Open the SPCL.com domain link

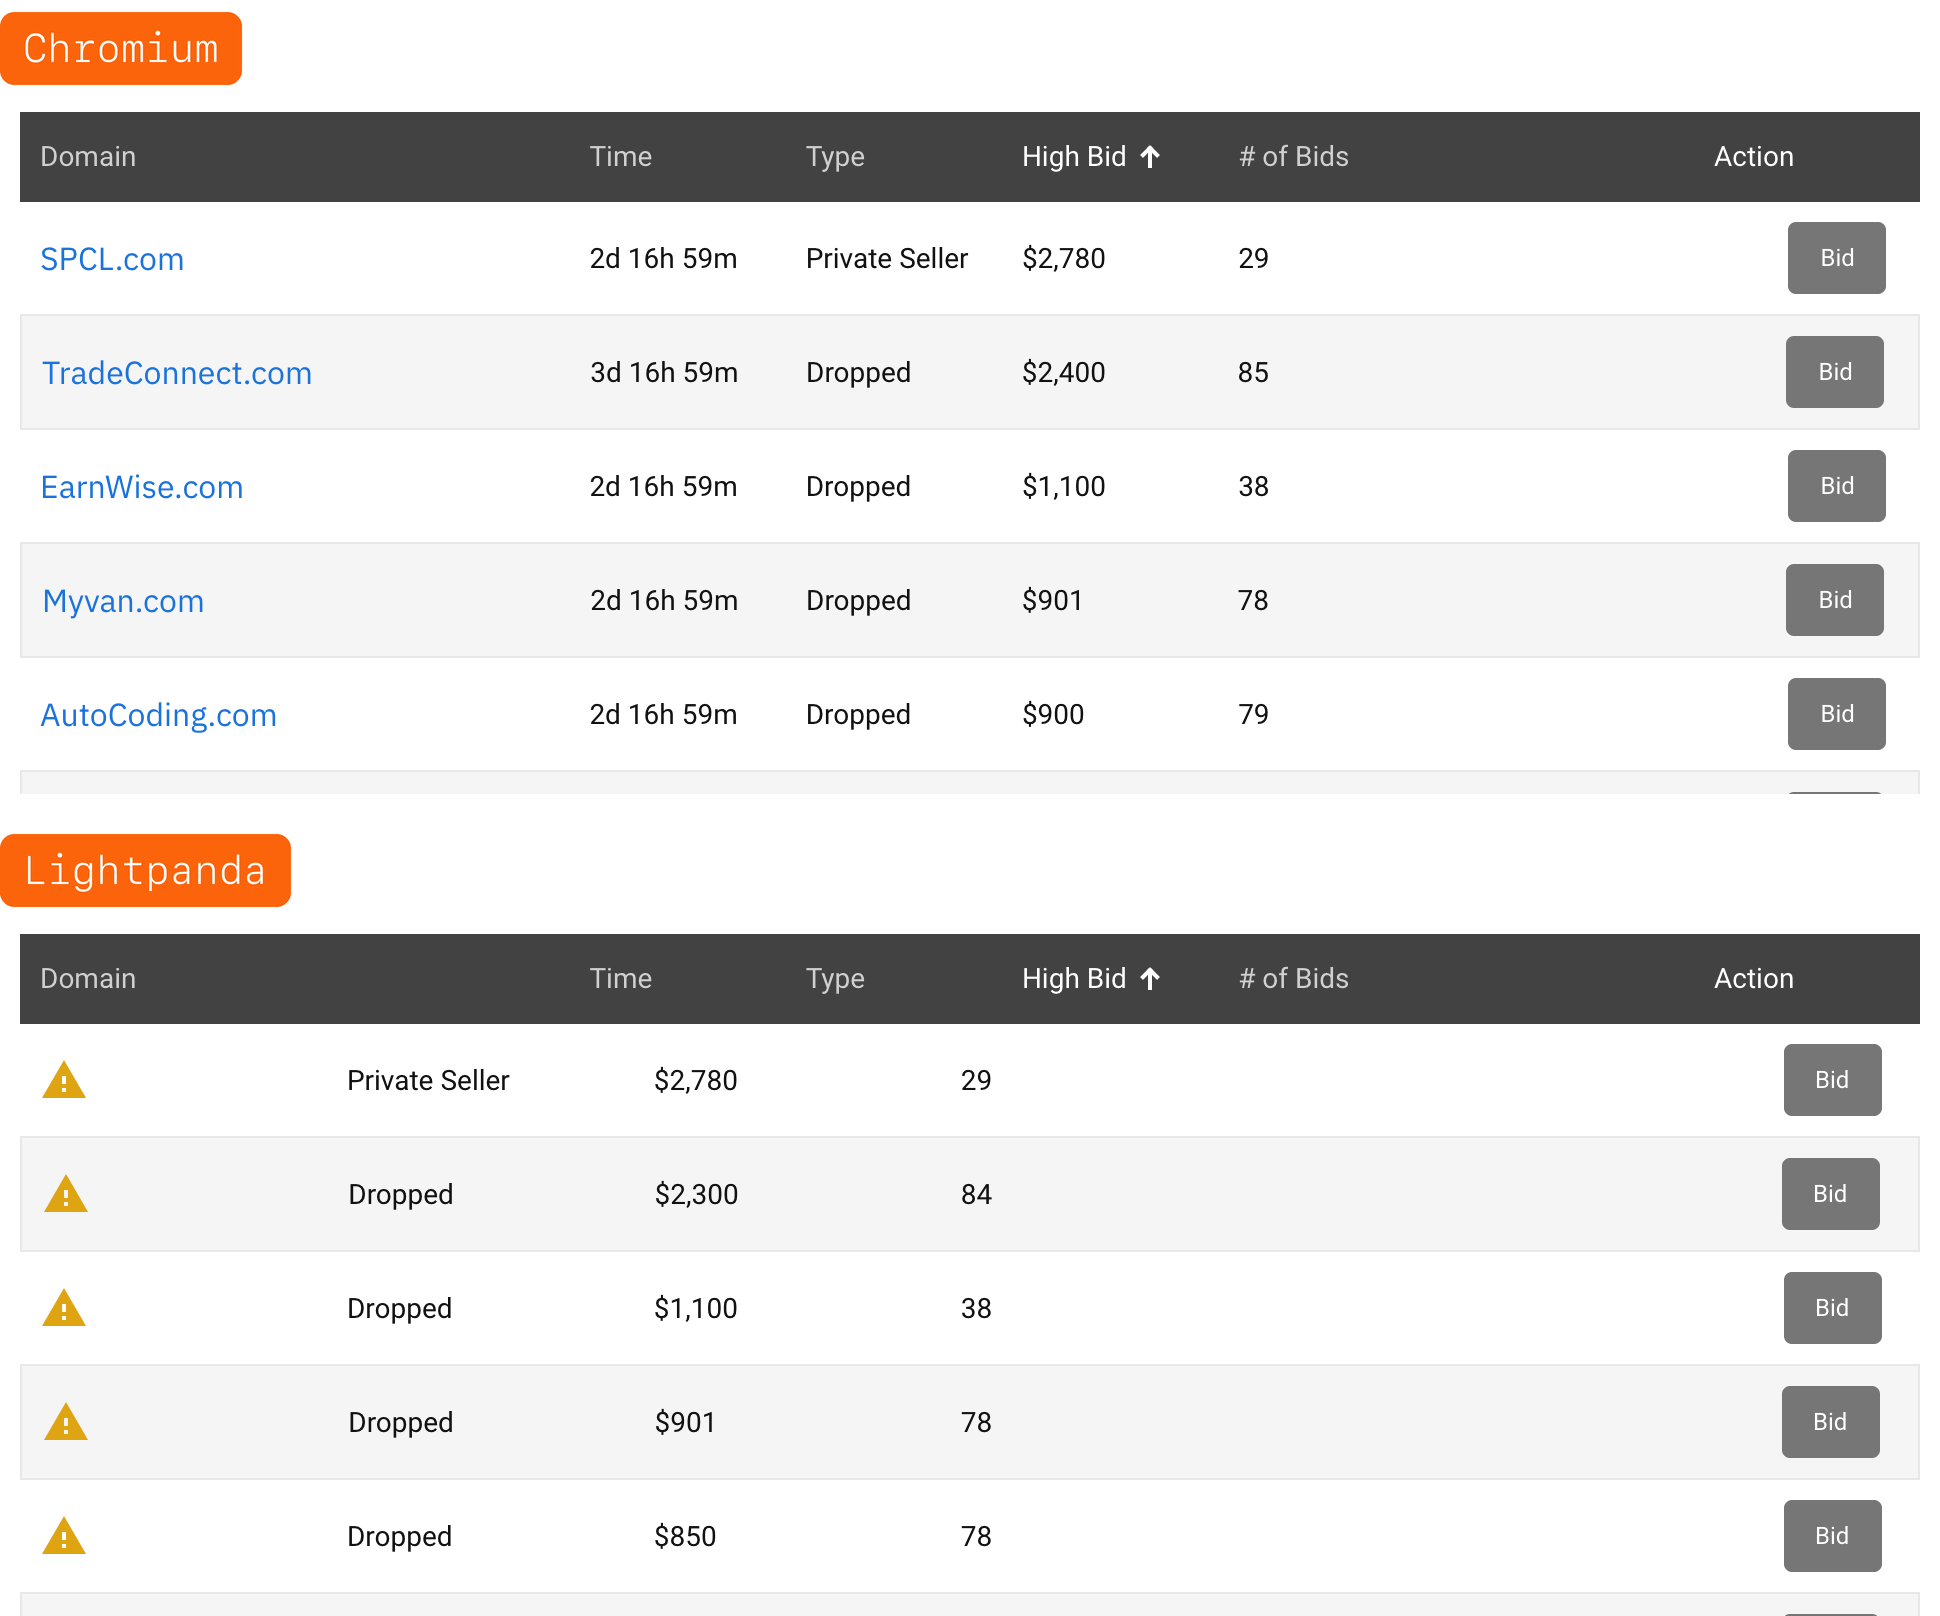click(x=112, y=259)
